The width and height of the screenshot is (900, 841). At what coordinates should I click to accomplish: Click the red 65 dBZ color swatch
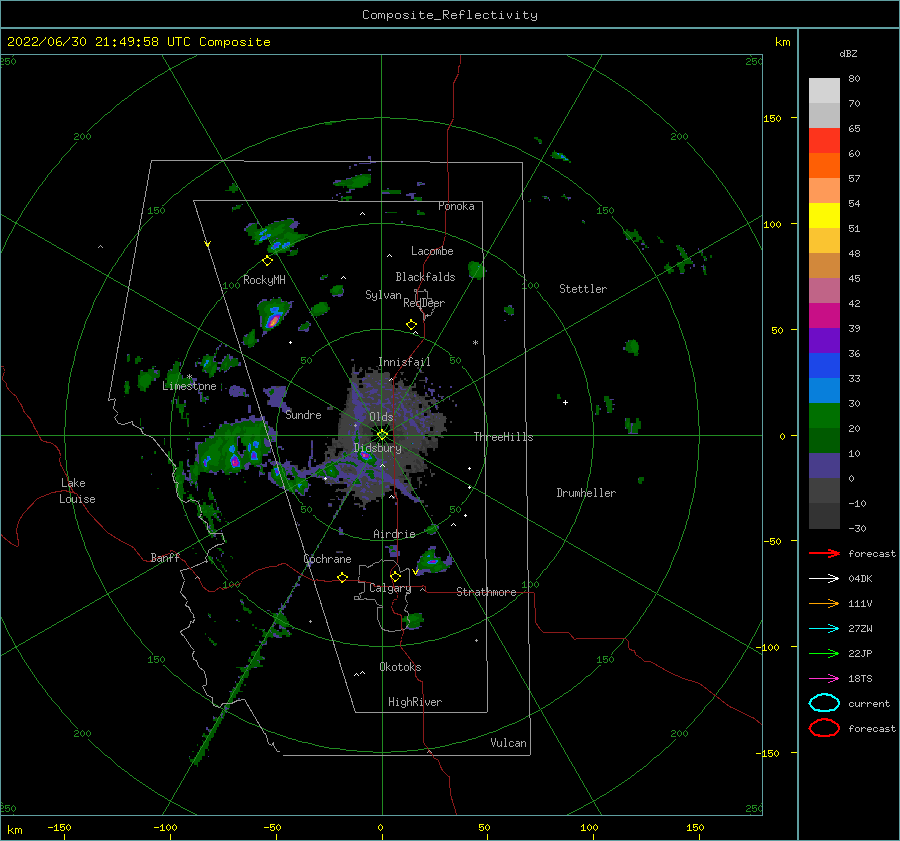(824, 141)
